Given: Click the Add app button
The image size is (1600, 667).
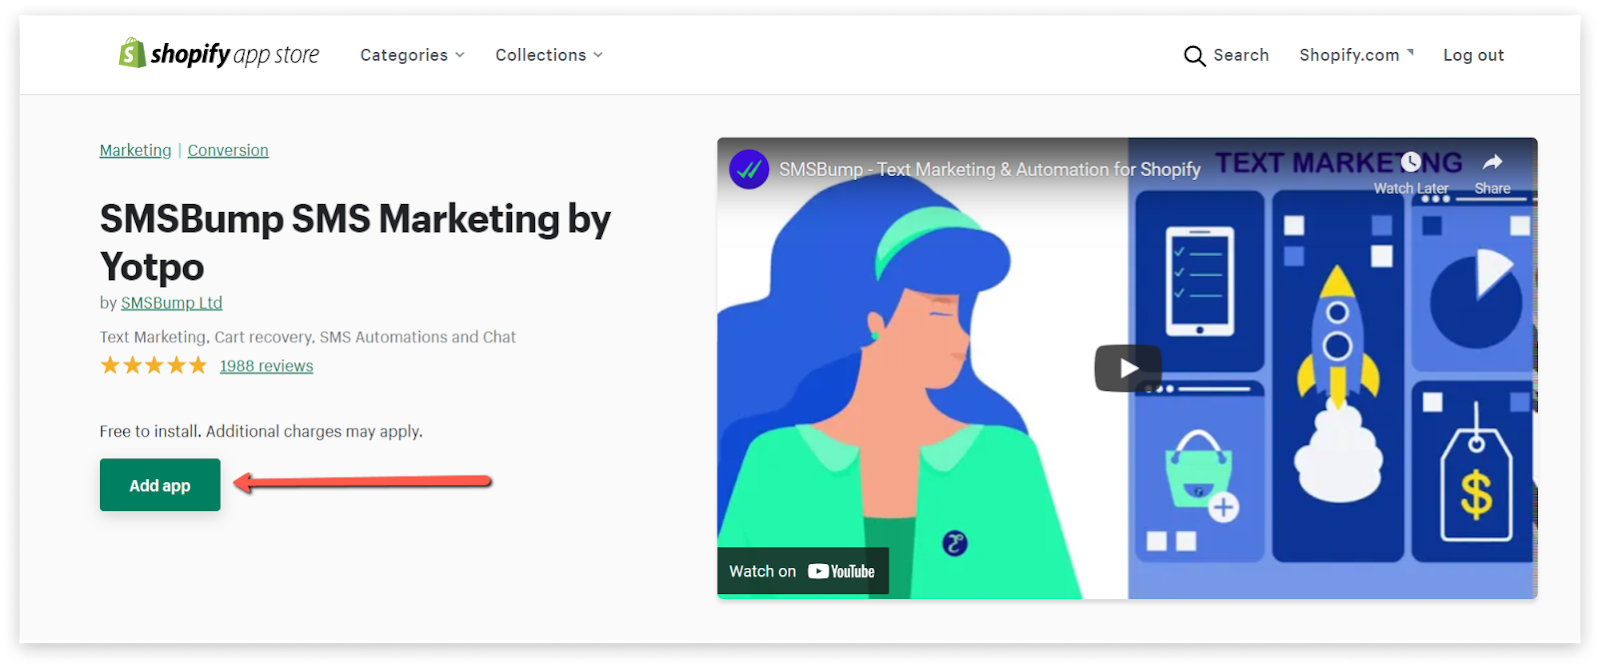Looking at the screenshot, I should [x=160, y=485].
